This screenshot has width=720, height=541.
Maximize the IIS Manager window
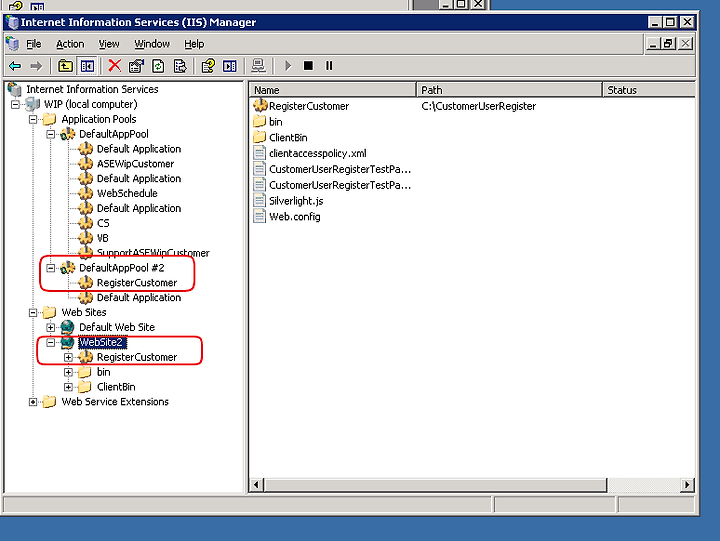[670, 22]
